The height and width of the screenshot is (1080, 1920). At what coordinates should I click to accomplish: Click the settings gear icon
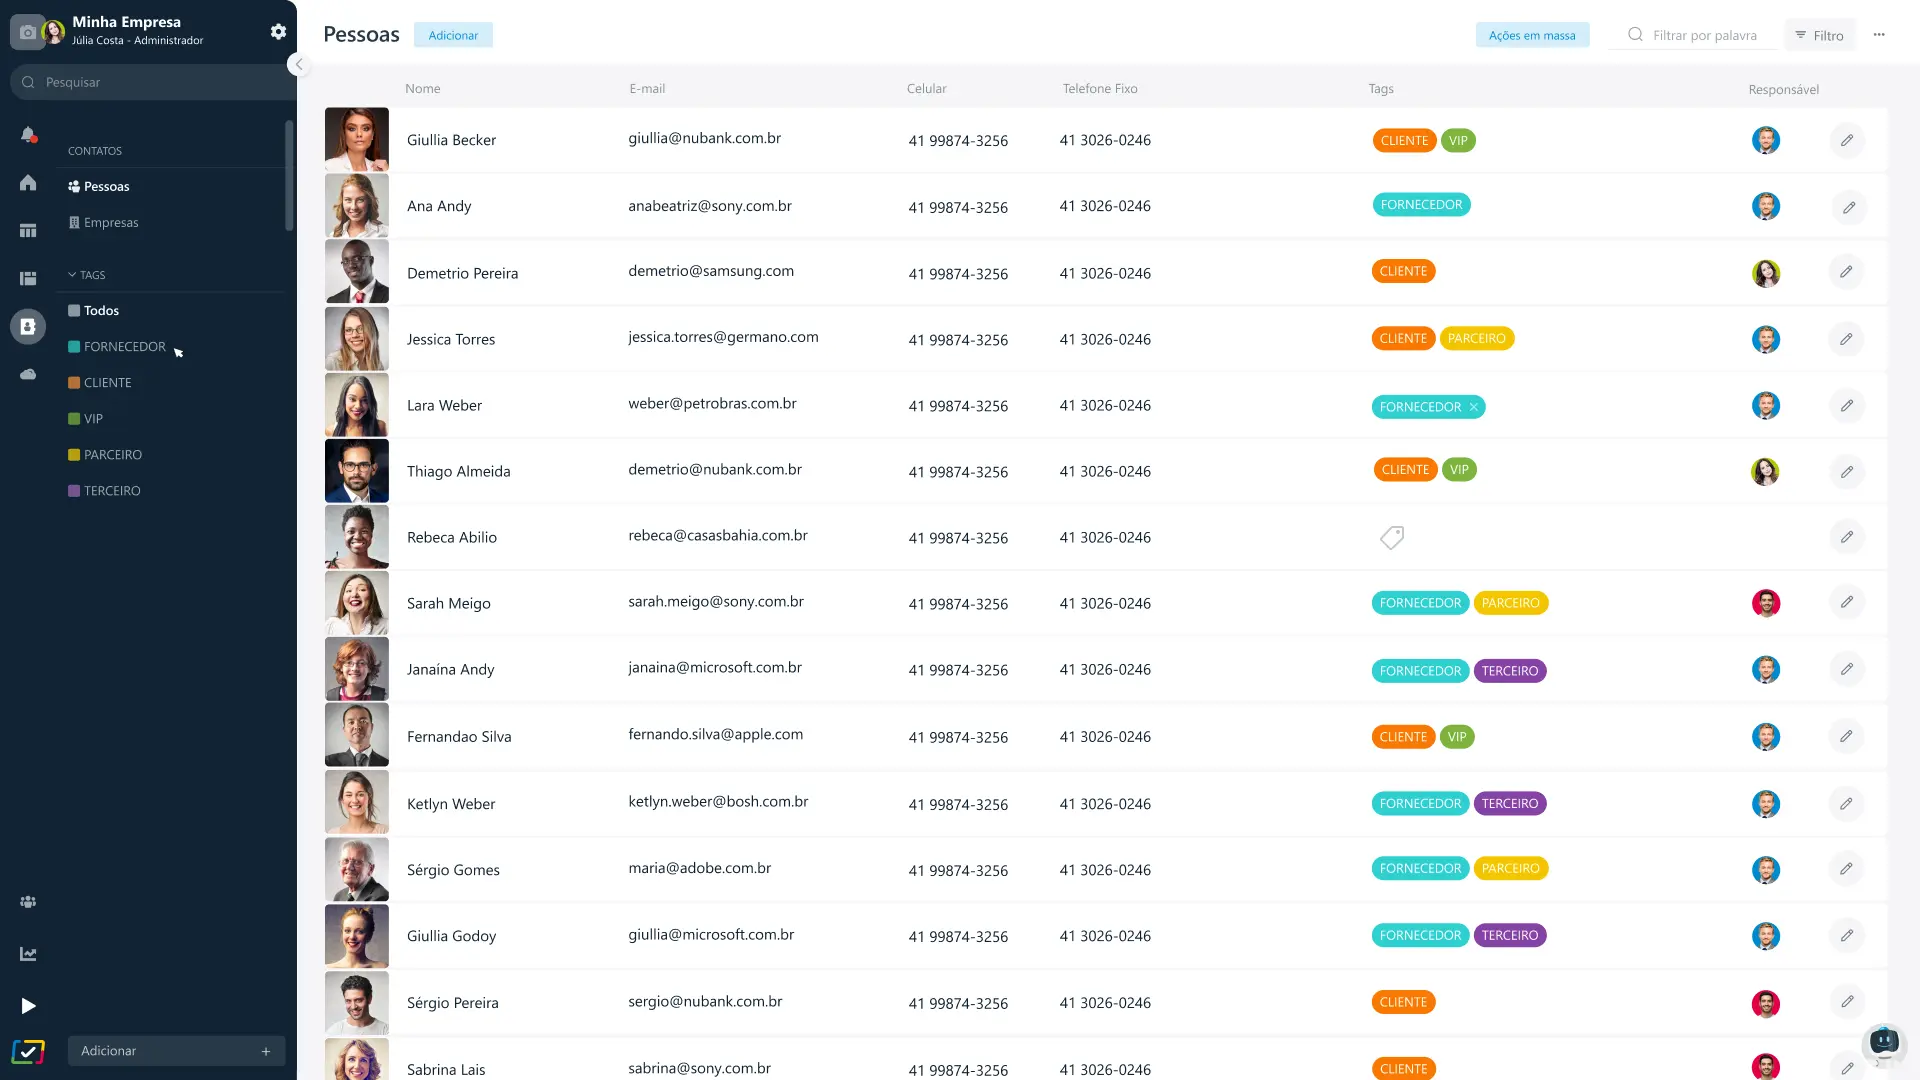278,32
